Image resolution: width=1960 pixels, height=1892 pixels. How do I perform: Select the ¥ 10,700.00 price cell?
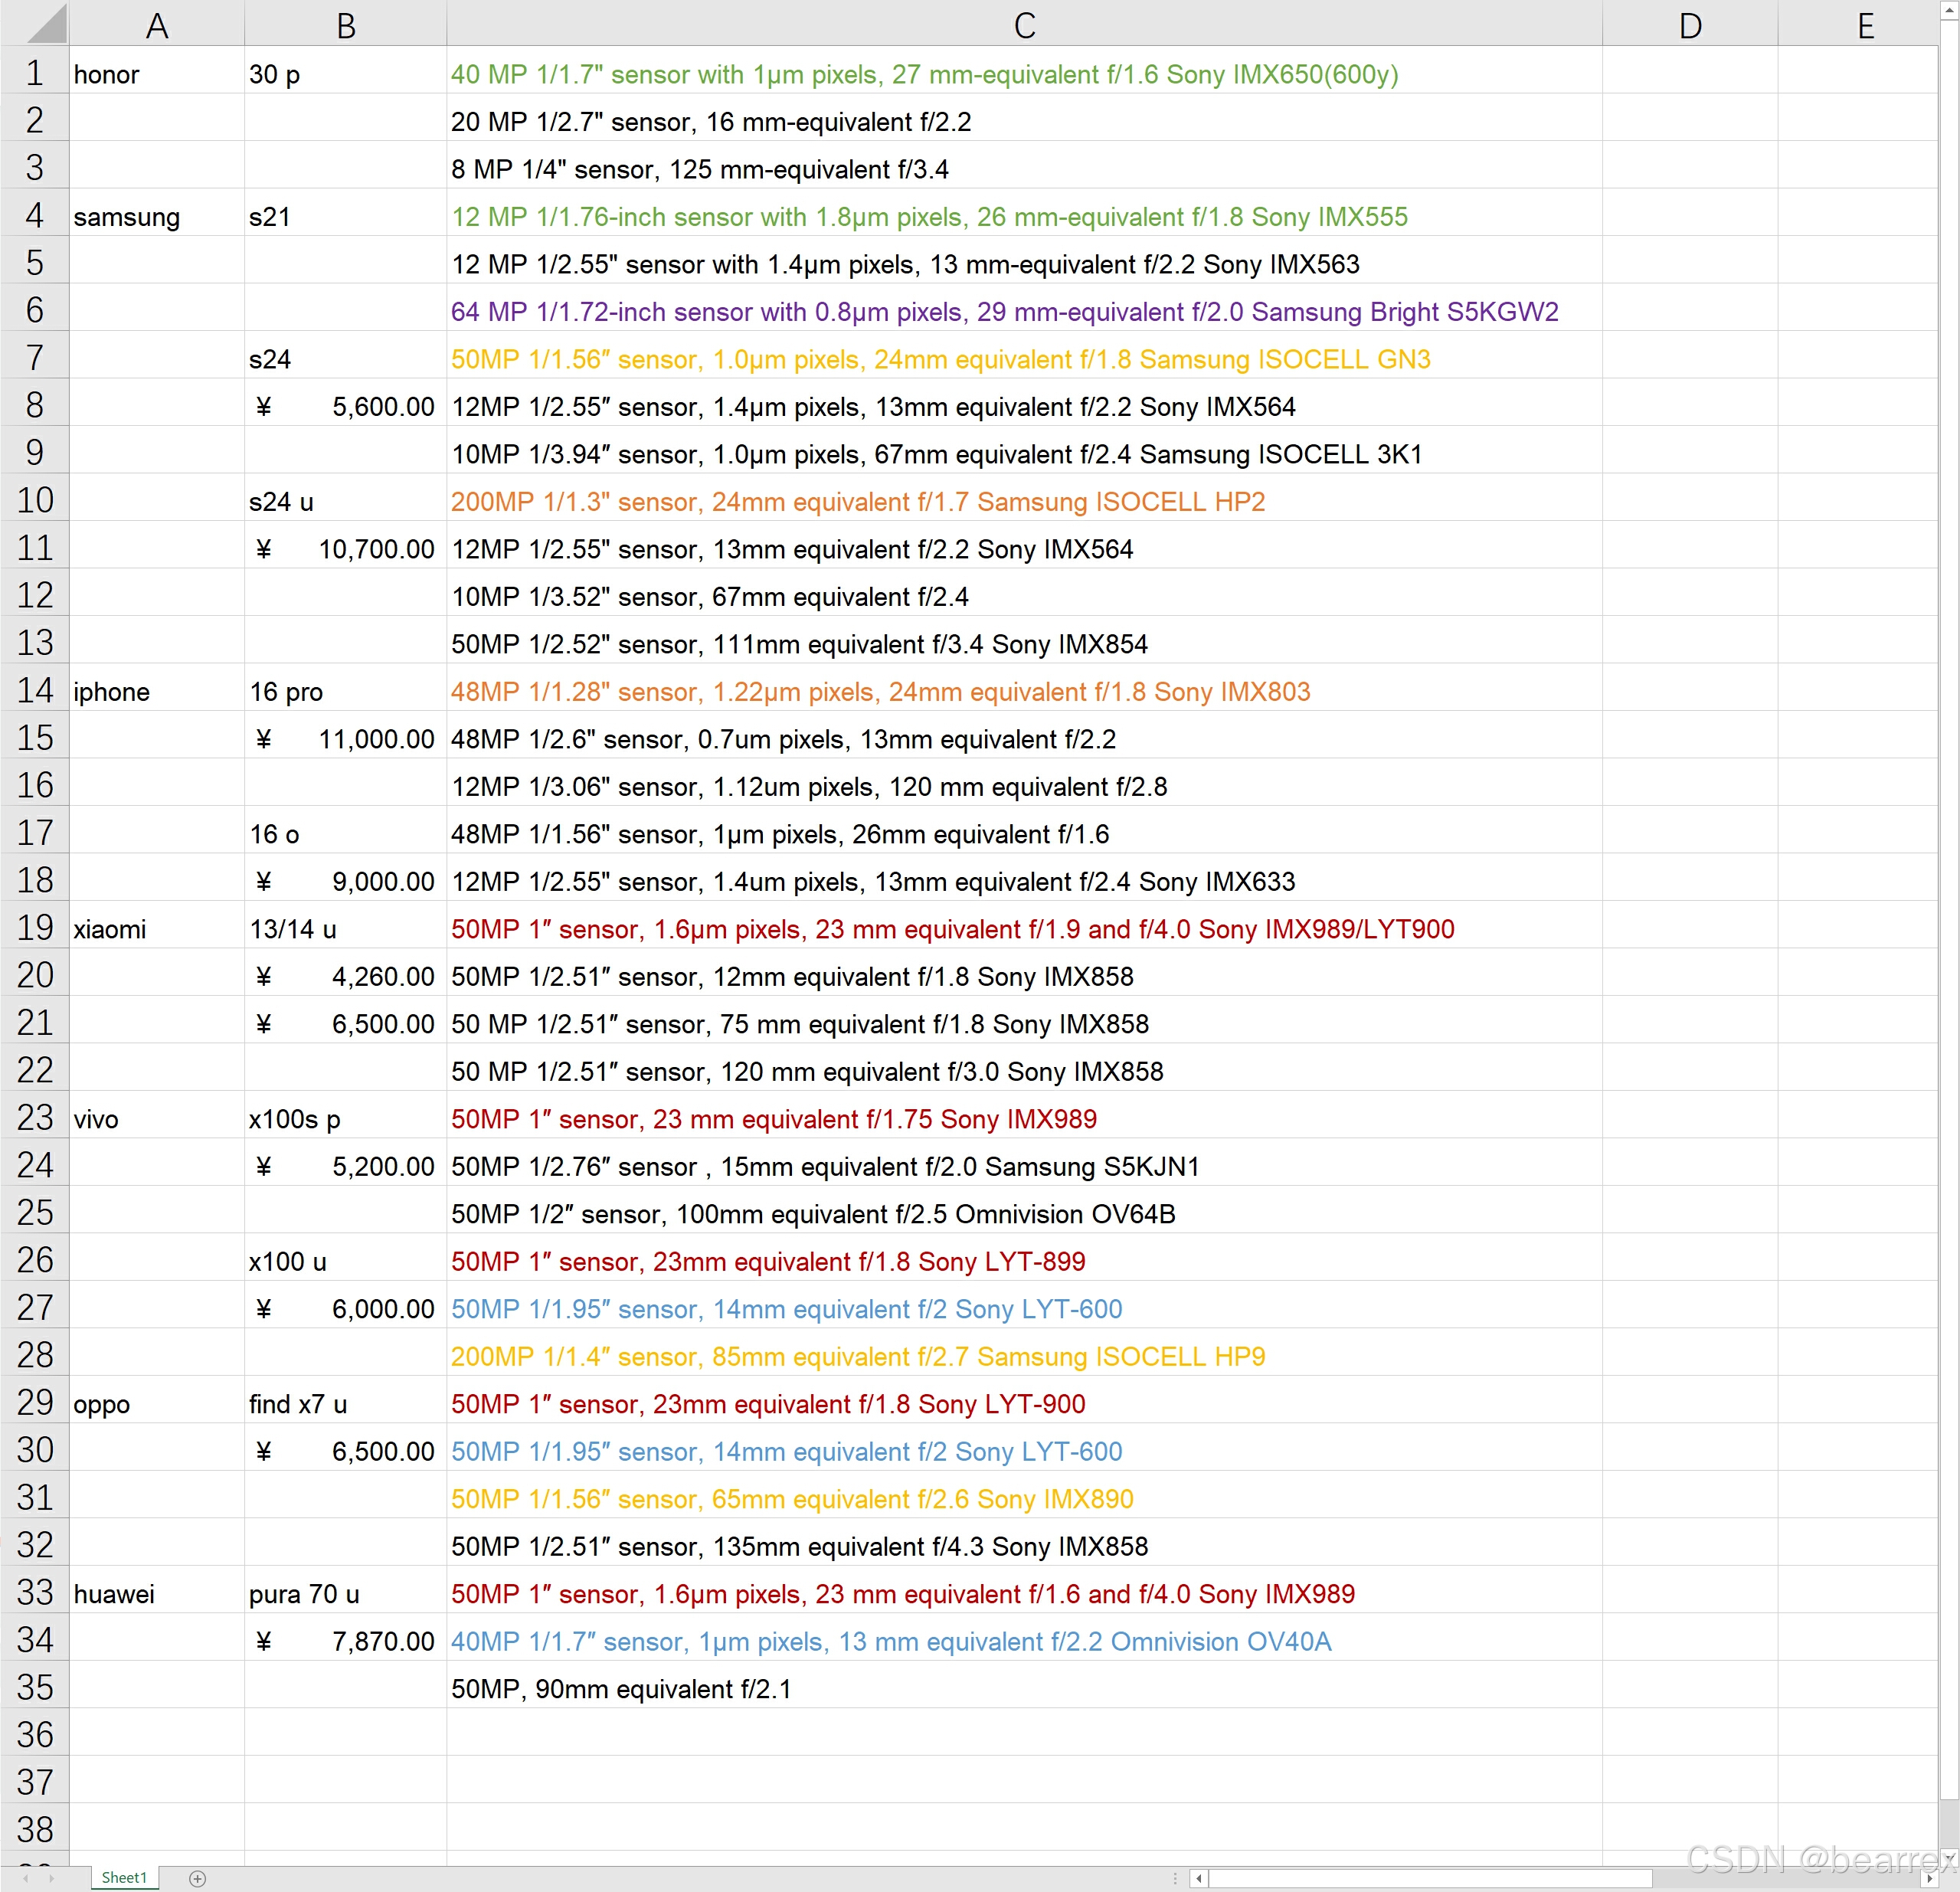pos(345,549)
